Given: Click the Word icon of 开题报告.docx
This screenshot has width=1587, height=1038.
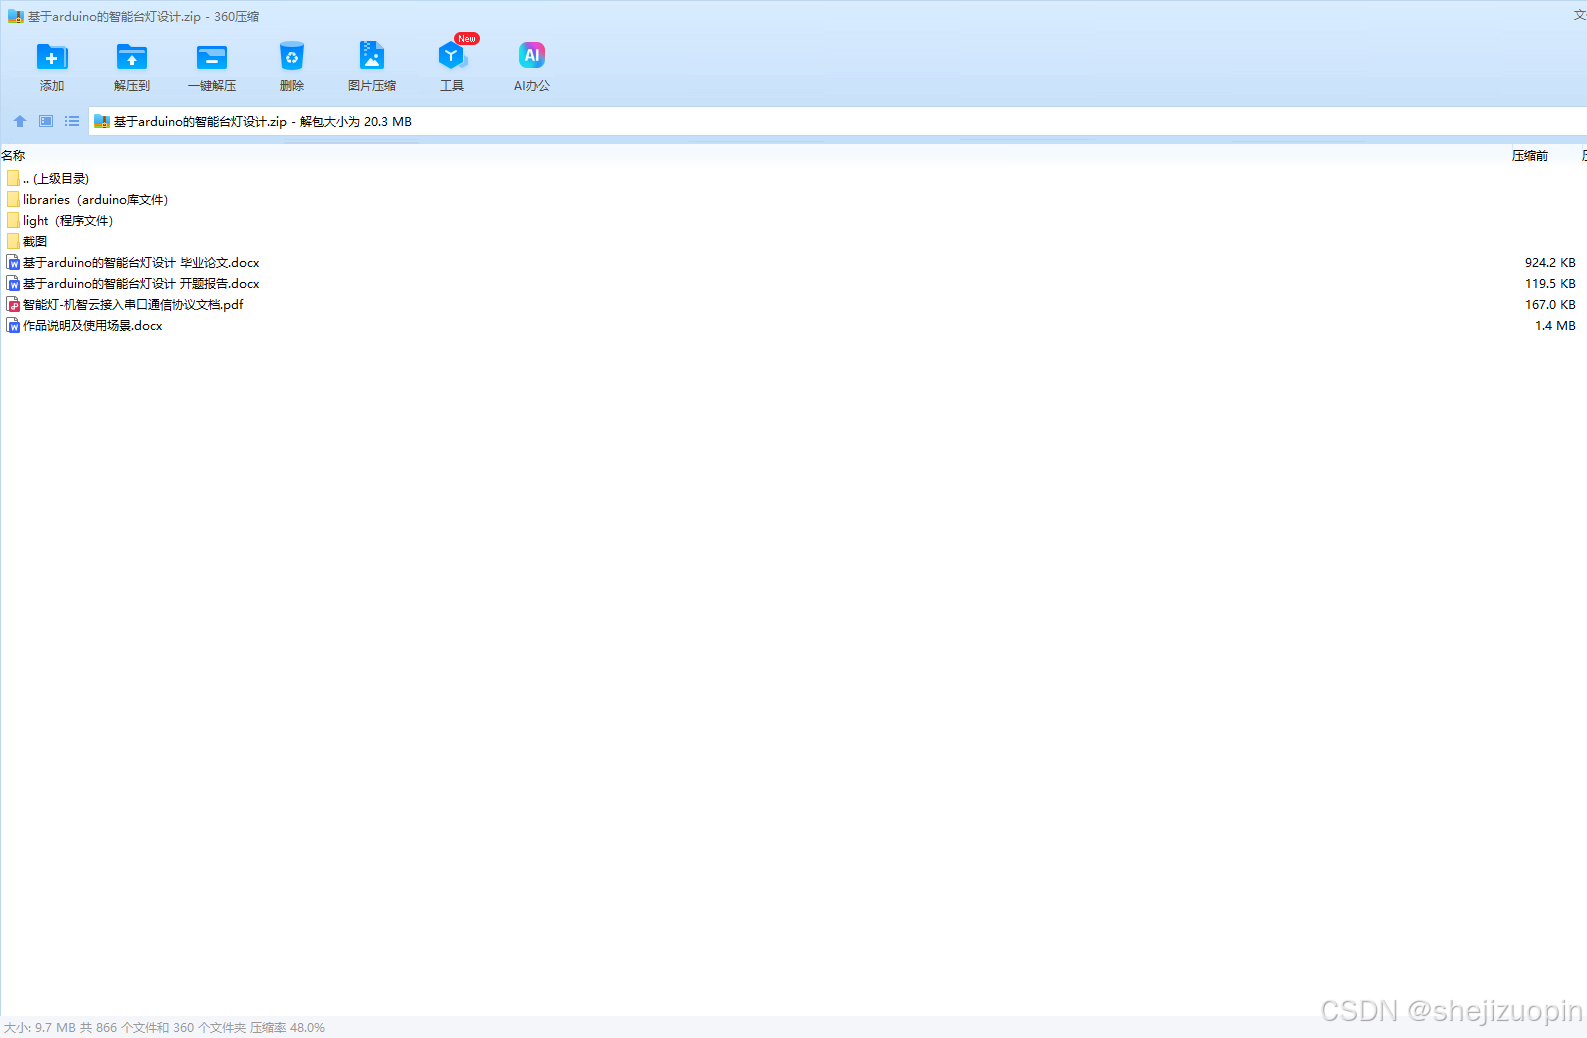Looking at the screenshot, I should [13, 283].
